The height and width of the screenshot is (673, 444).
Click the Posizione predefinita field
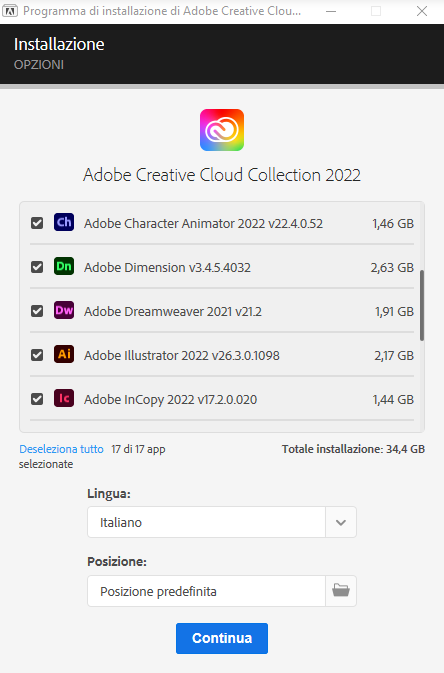click(207, 591)
